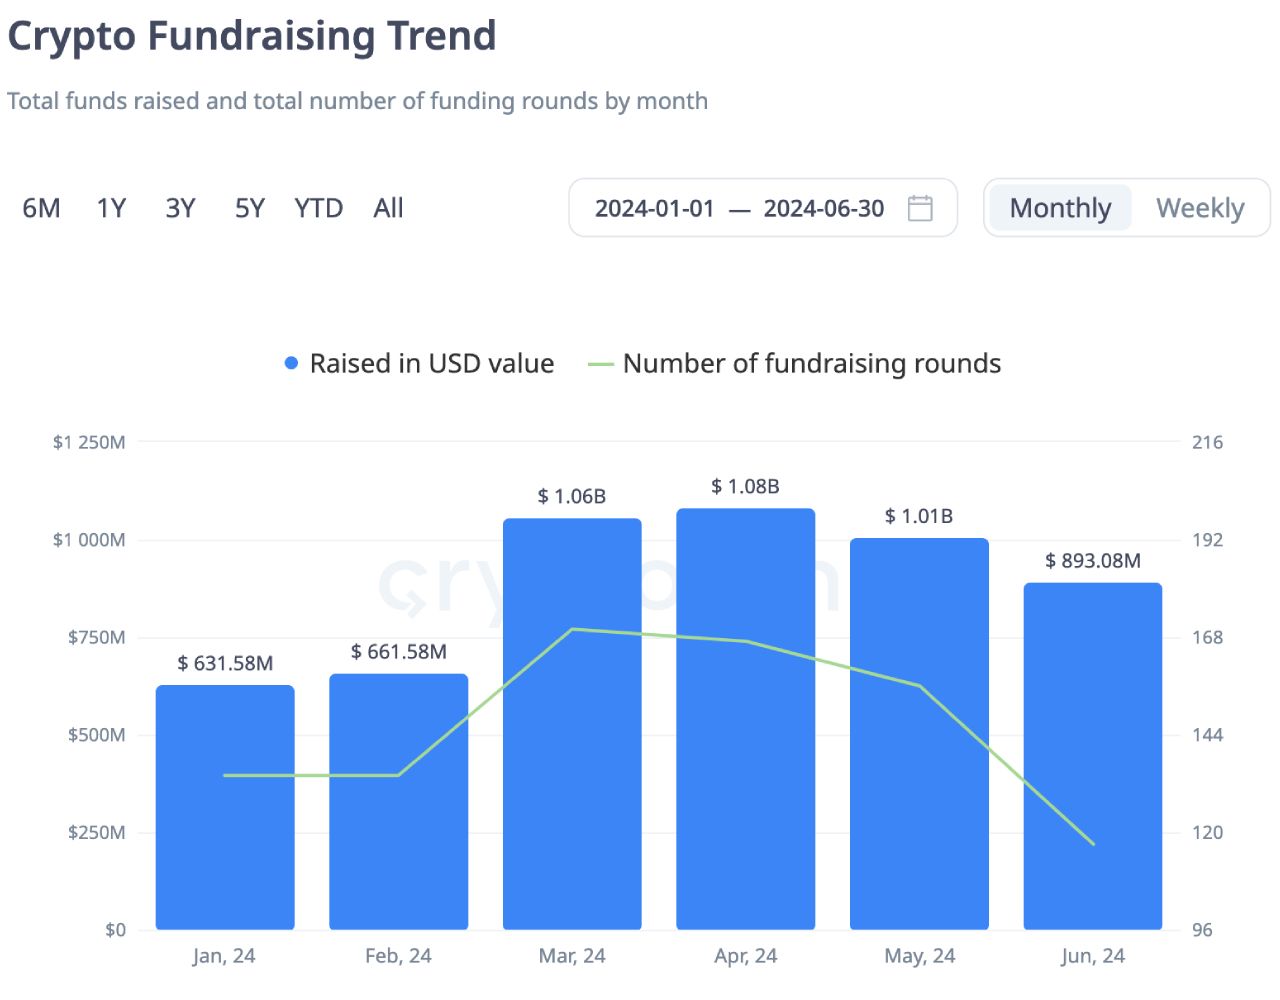Switch to Monthly view

[1060, 208]
